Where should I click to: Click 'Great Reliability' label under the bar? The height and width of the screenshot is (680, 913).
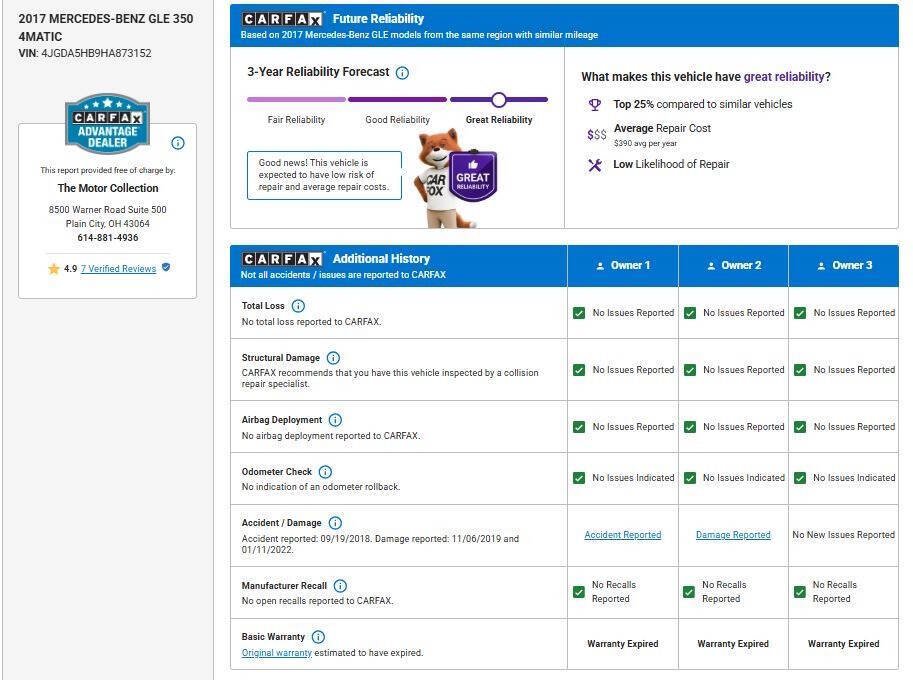tap(499, 120)
